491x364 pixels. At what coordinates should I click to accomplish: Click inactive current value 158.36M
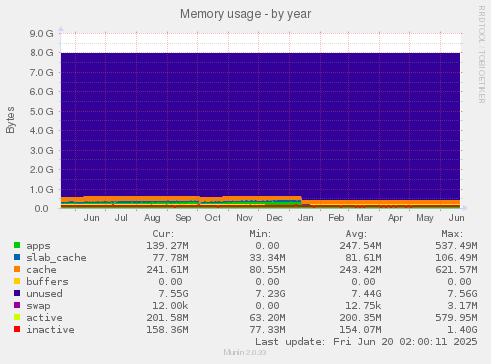[167, 330]
